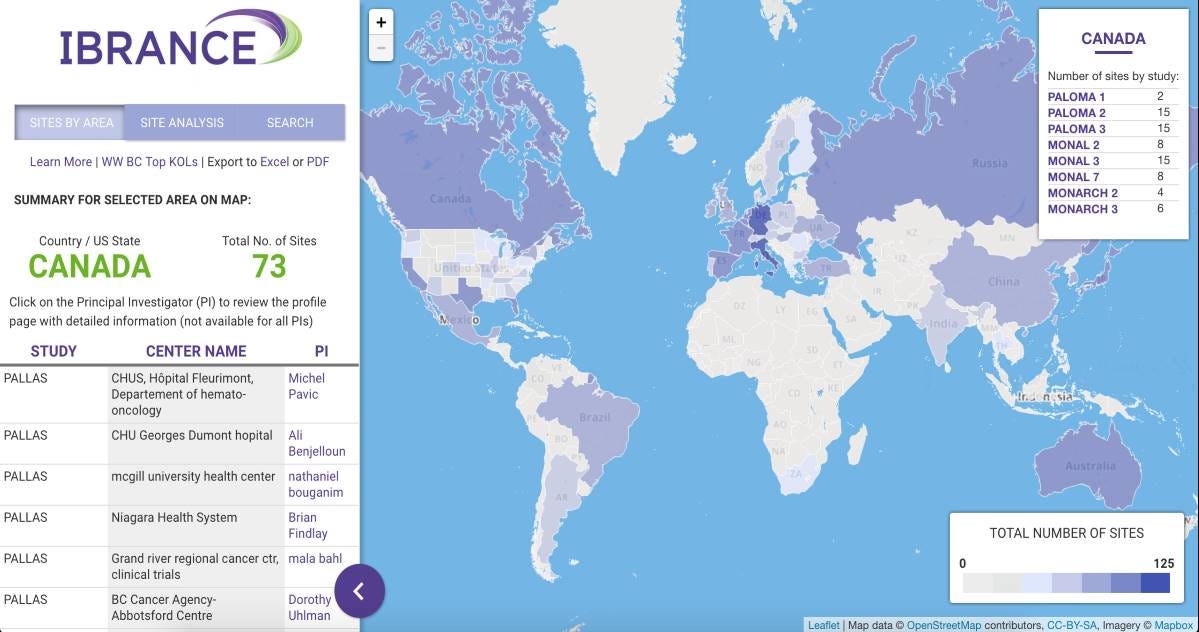Select Brazil on the map
Screen dimensions: 1199x632
[x=594, y=417]
